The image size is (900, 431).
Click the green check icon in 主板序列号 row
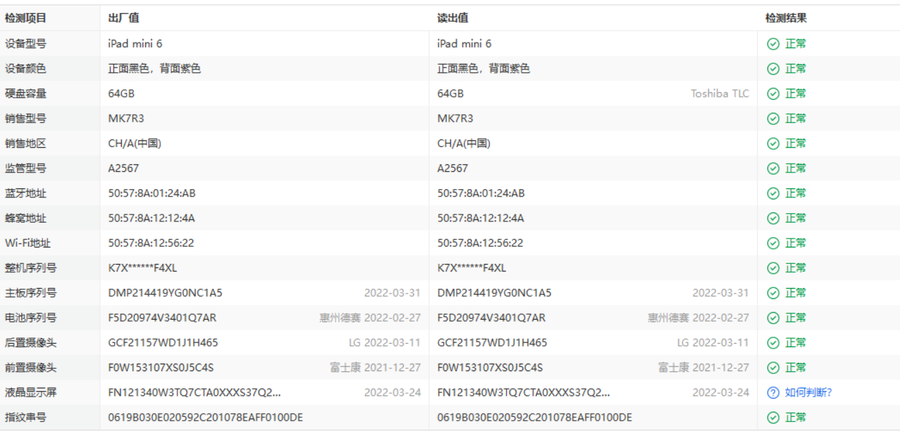pos(773,293)
